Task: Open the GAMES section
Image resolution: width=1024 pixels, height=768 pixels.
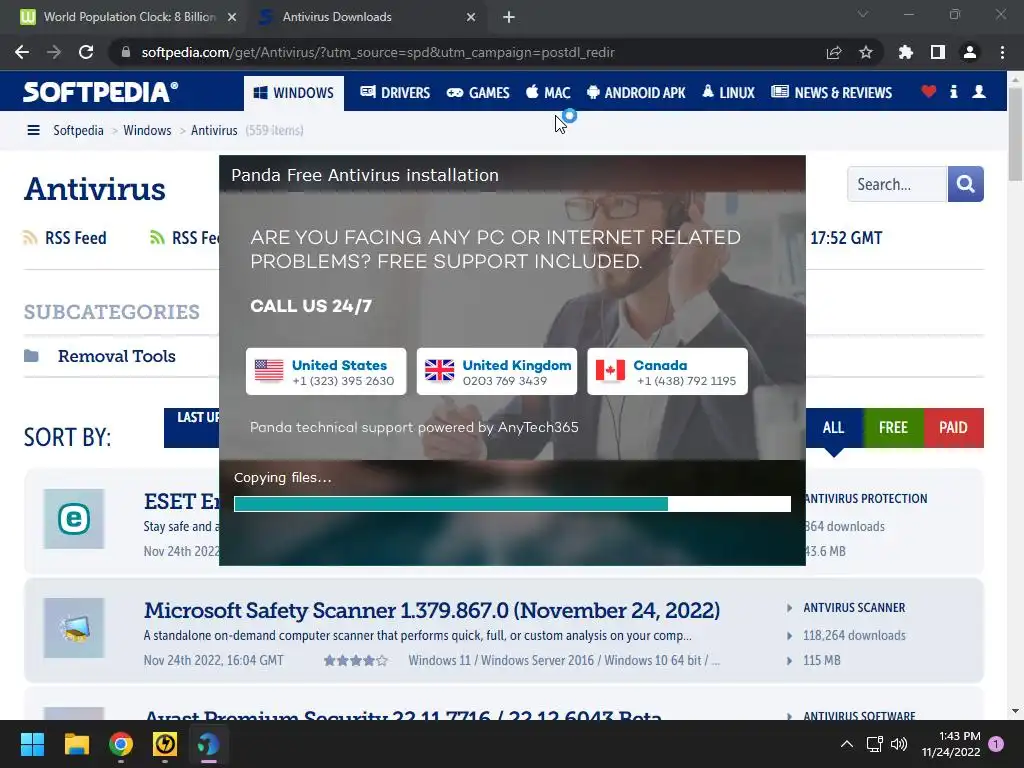Action: tap(478, 93)
